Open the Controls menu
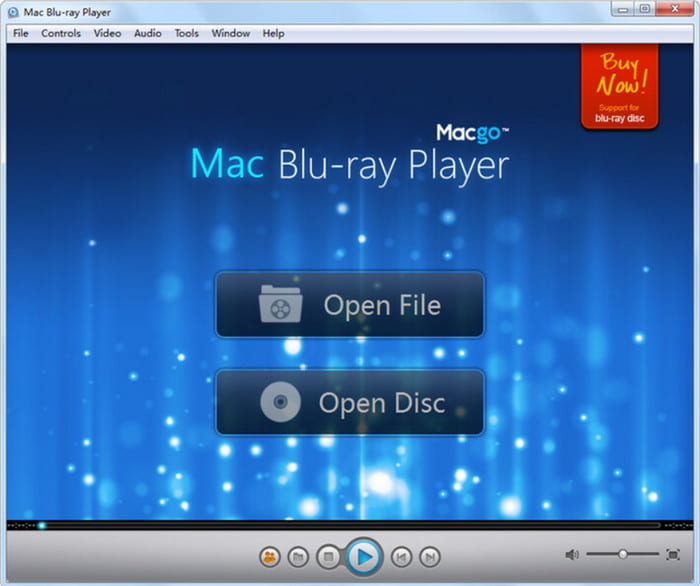This screenshot has width=700, height=586. (x=61, y=33)
